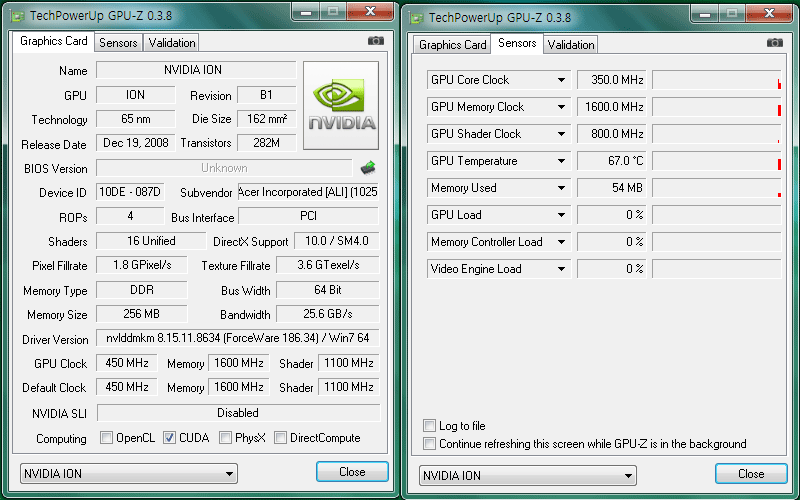This screenshot has width=800, height=500.
Task: Click the NVIDIA logo image
Action: click(x=341, y=106)
